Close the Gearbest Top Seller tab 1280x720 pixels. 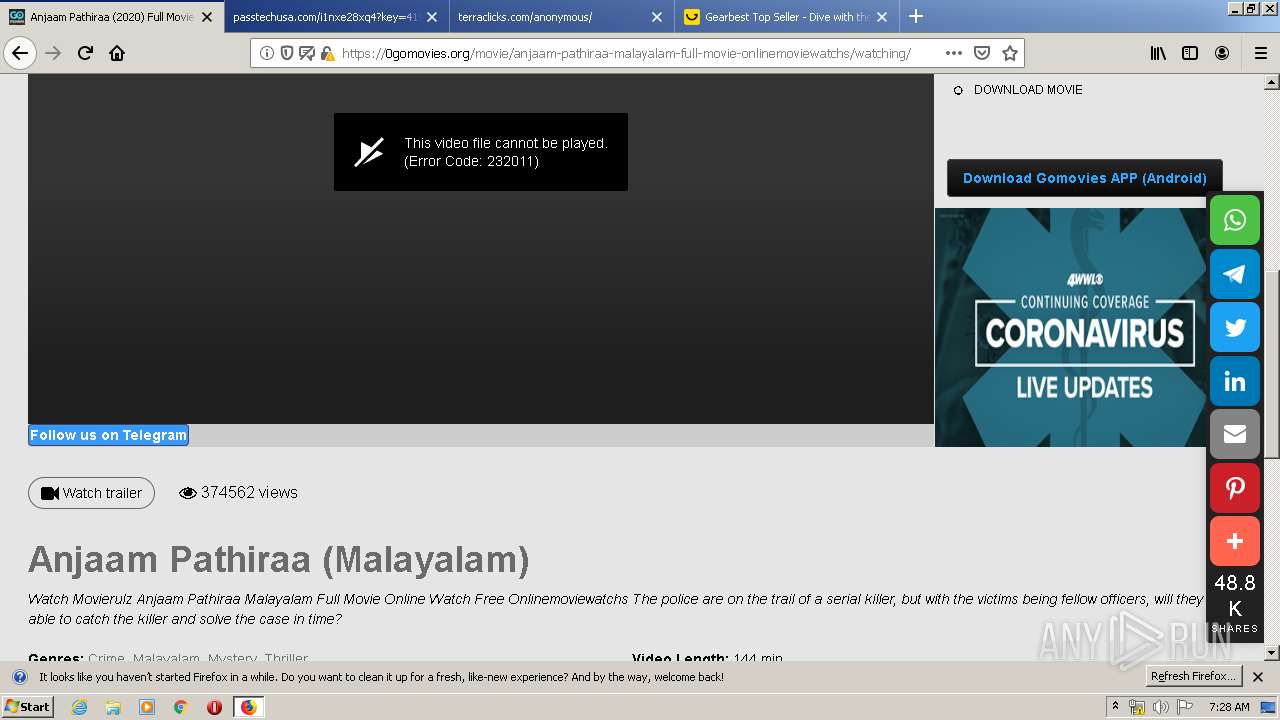point(882,17)
